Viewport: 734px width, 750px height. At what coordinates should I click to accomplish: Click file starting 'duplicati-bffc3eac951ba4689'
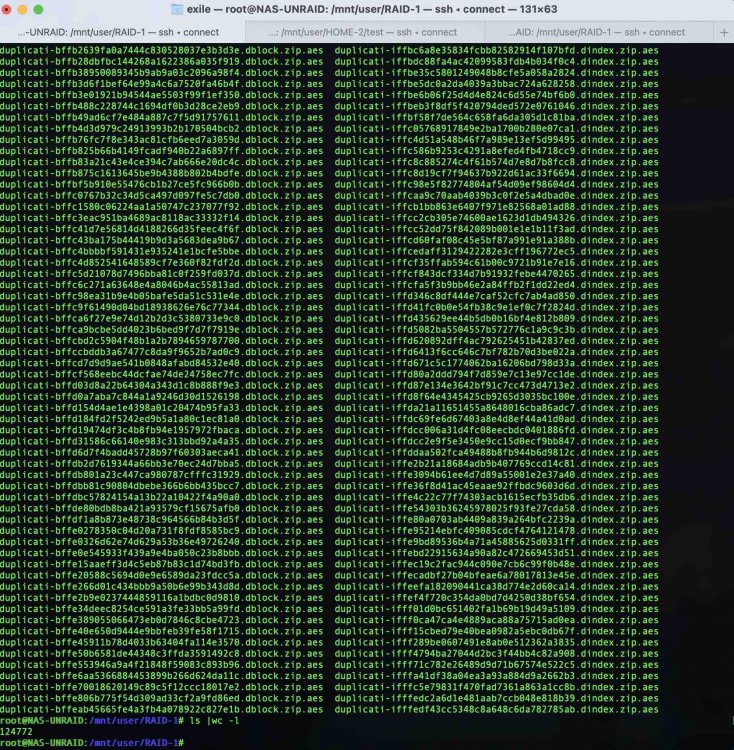[x=162, y=218]
